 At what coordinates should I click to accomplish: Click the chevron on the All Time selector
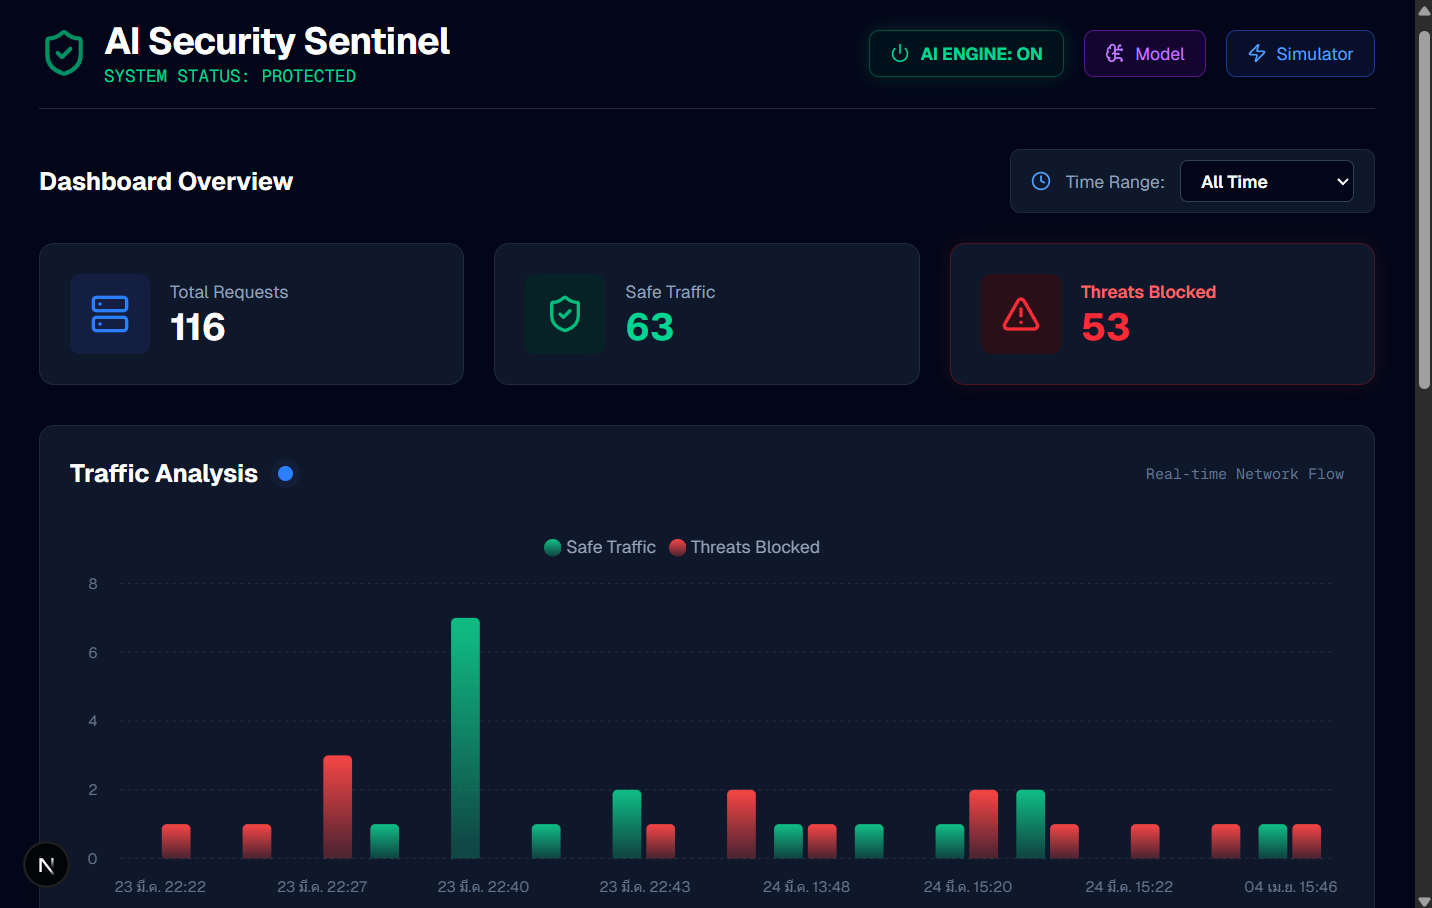click(x=1344, y=182)
